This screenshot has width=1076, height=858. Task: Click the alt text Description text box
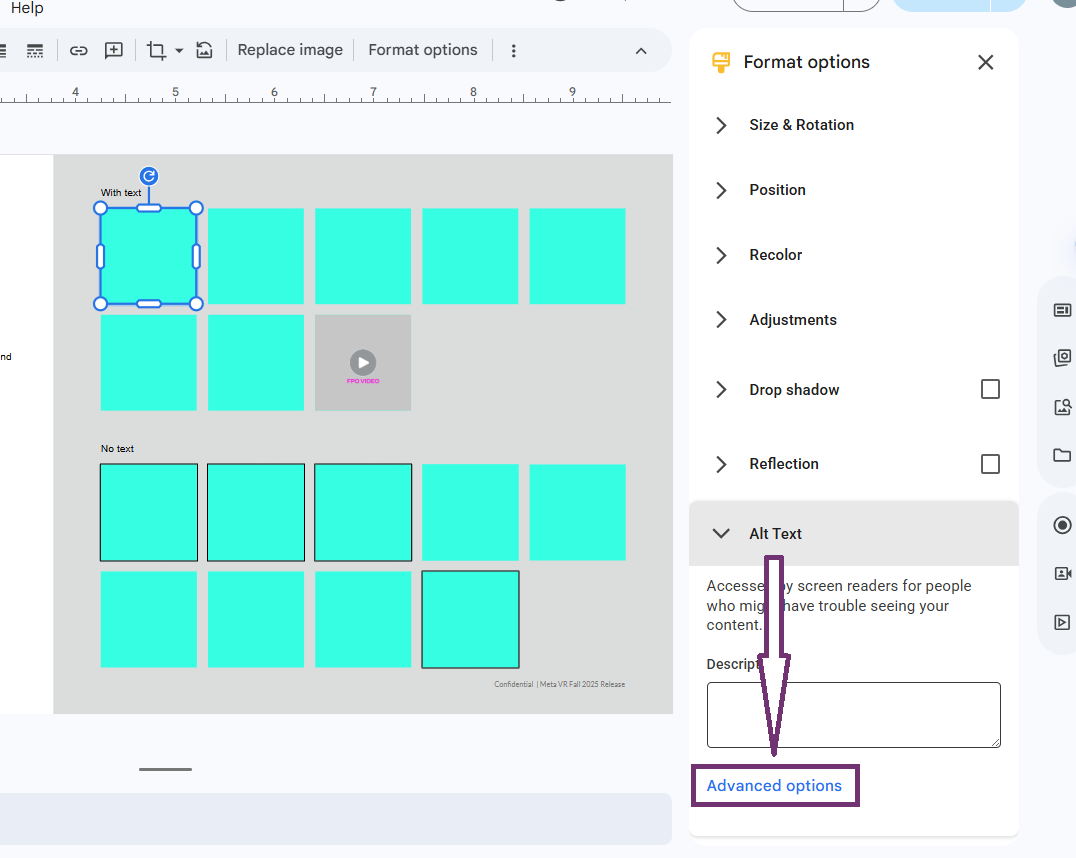[x=853, y=714]
